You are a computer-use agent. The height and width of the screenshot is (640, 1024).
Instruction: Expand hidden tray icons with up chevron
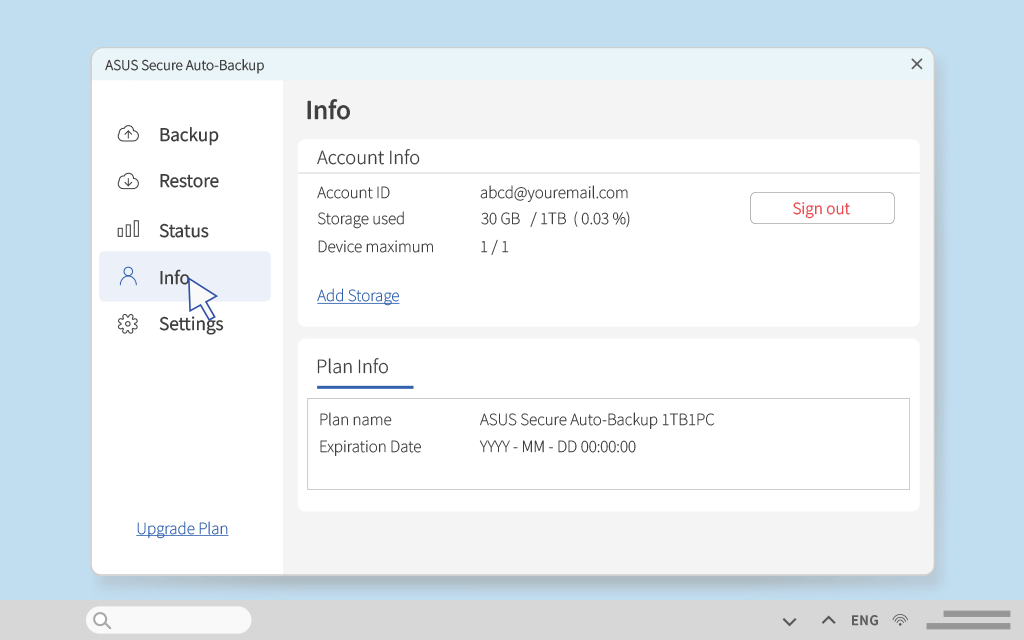[x=828, y=619]
